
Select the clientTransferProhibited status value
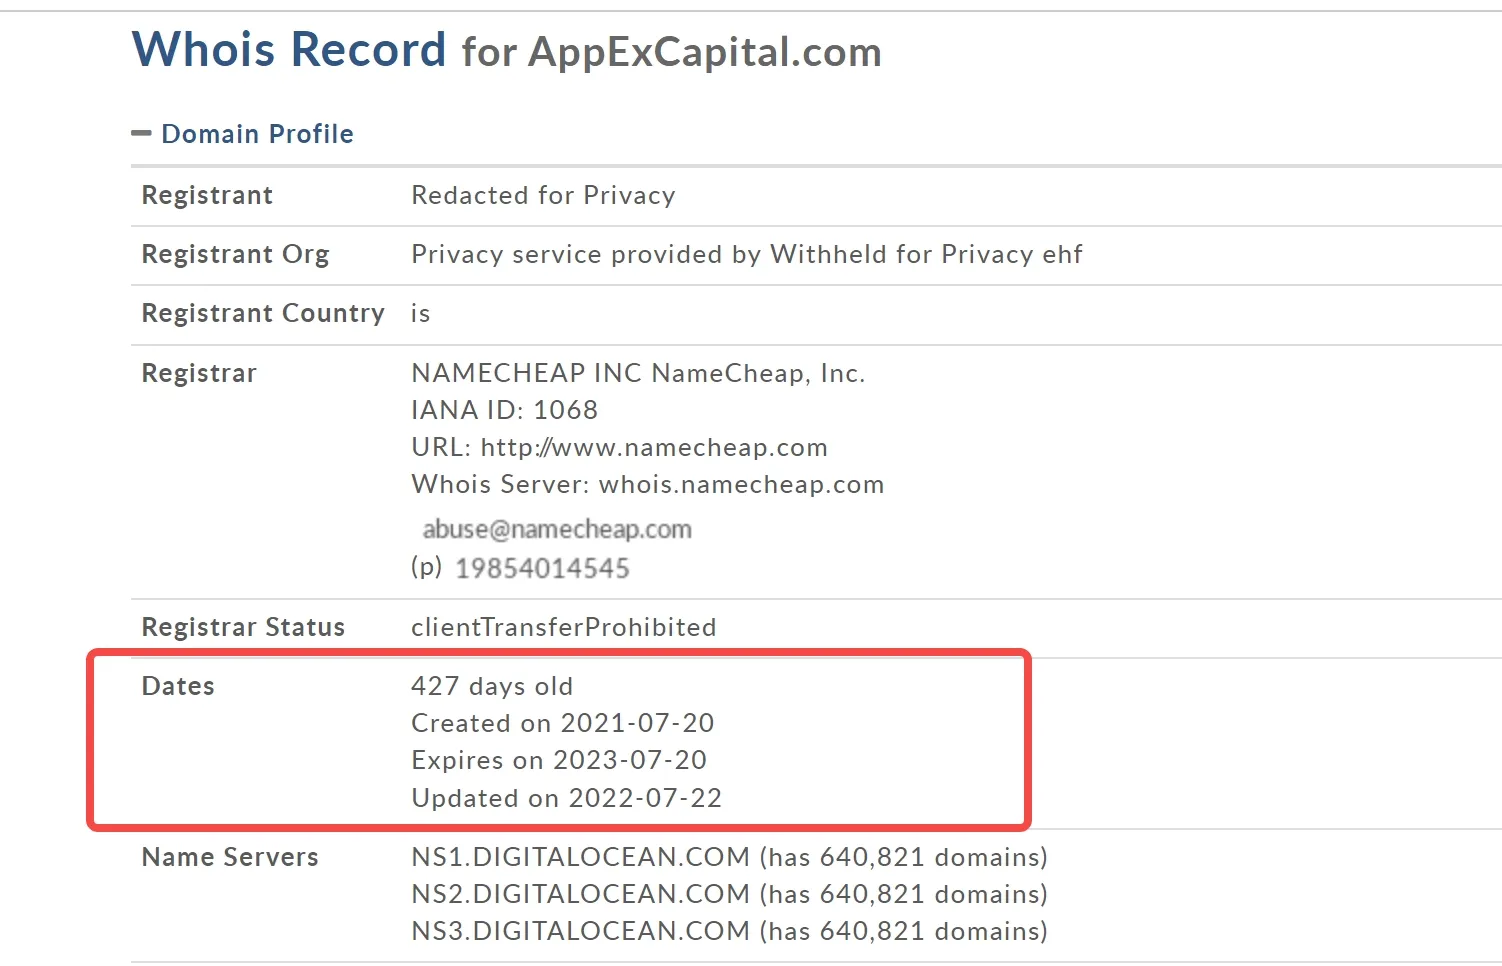564,627
